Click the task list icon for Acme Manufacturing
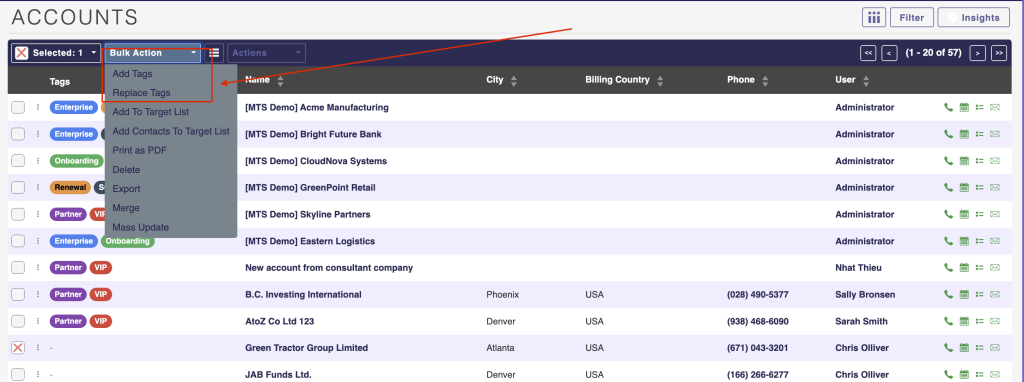Viewport: 1024px width, 382px height. (x=980, y=108)
